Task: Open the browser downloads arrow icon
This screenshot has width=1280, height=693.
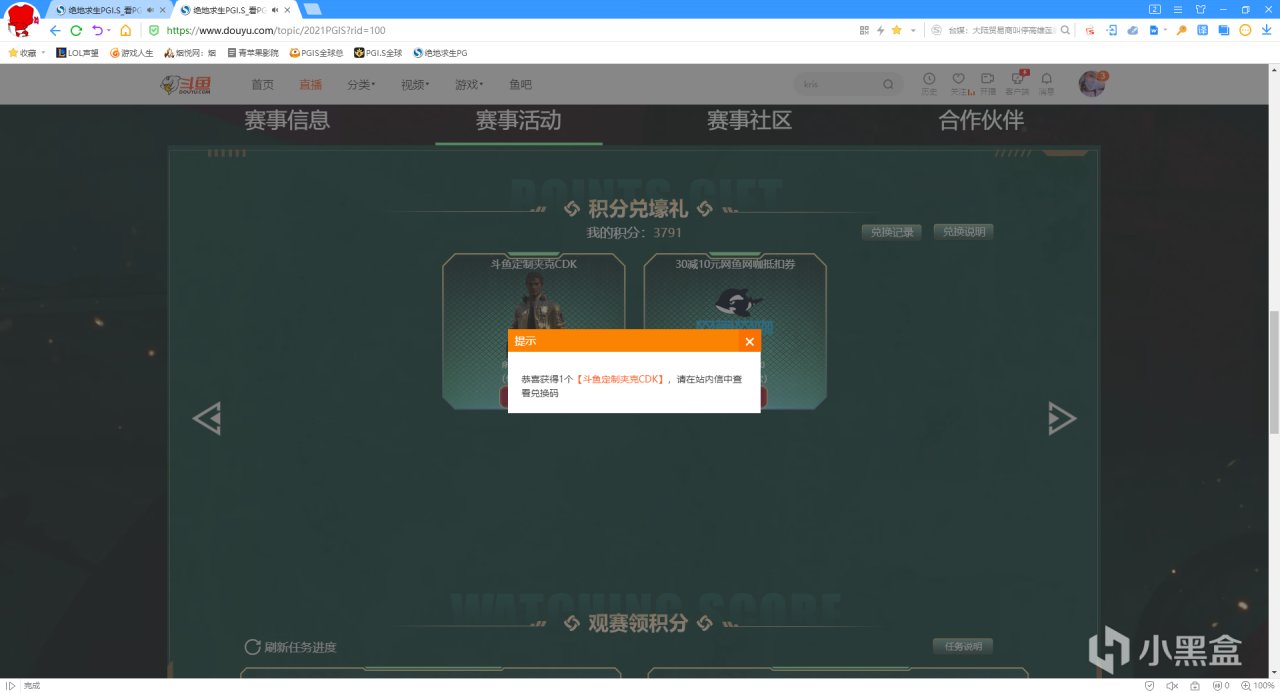Action: (1267, 30)
